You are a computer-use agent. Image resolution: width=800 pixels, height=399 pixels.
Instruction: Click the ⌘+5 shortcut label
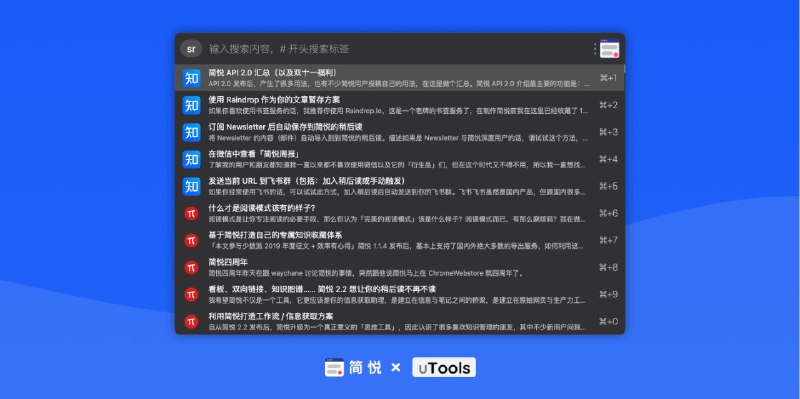click(608, 186)
